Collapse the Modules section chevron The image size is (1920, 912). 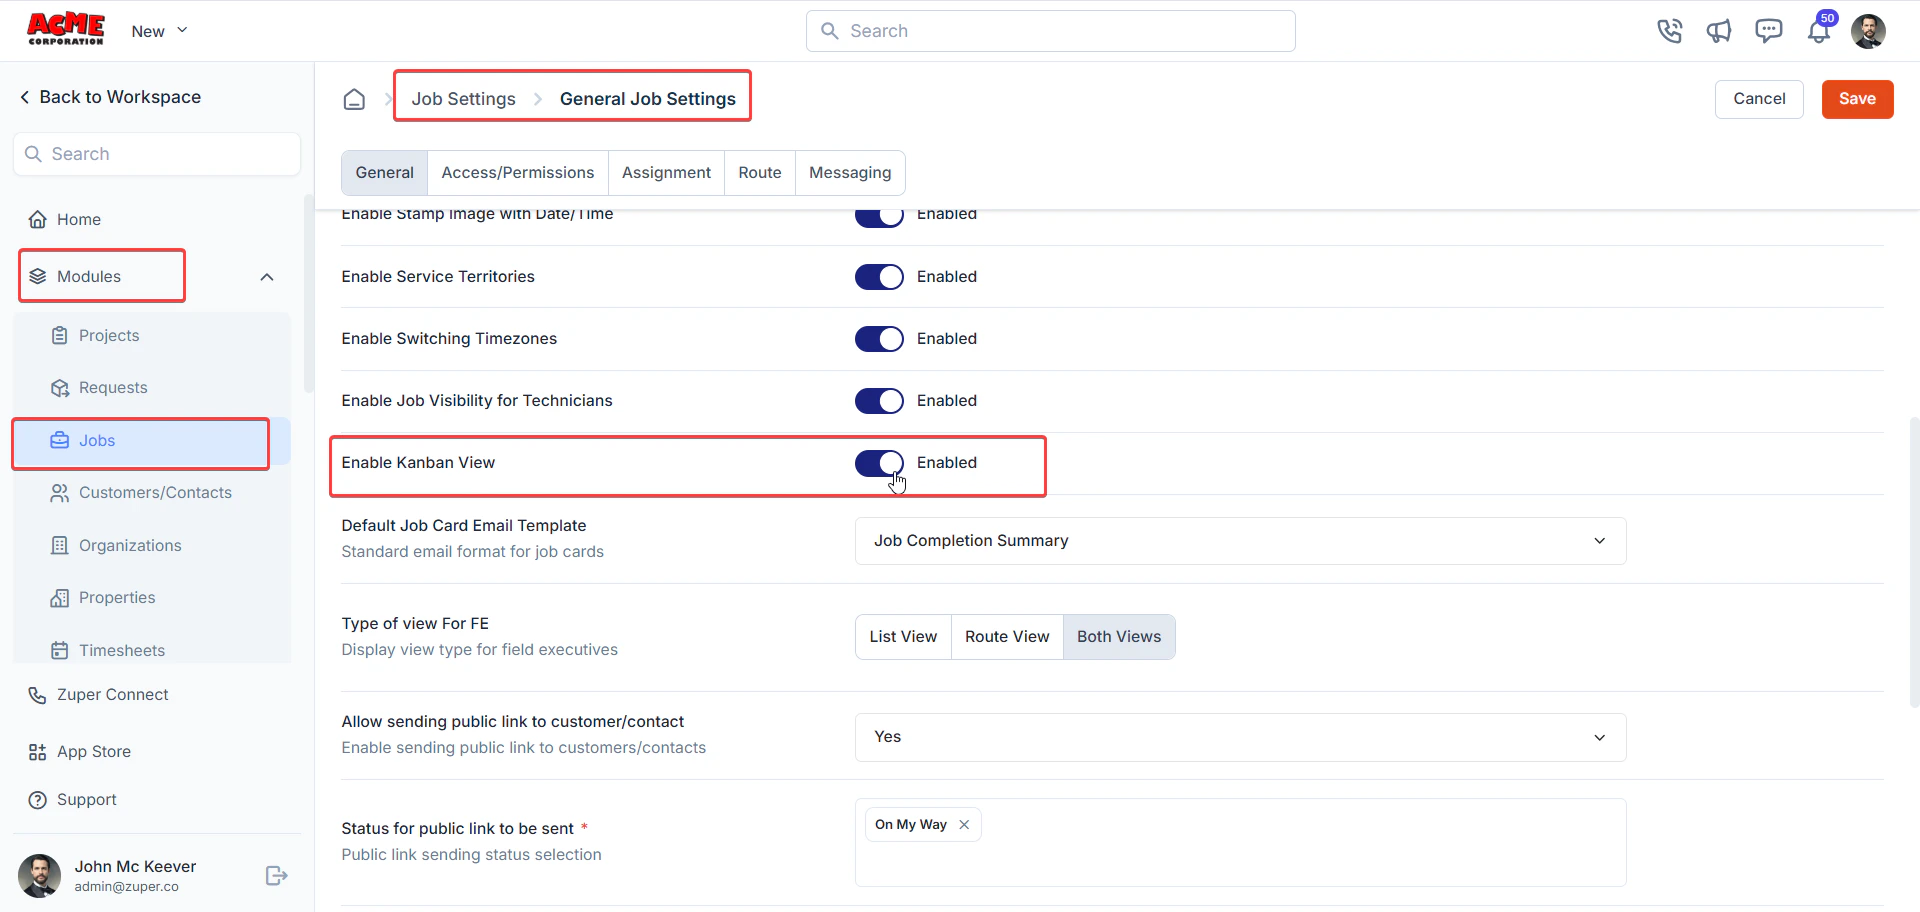(x=267, y=277)
